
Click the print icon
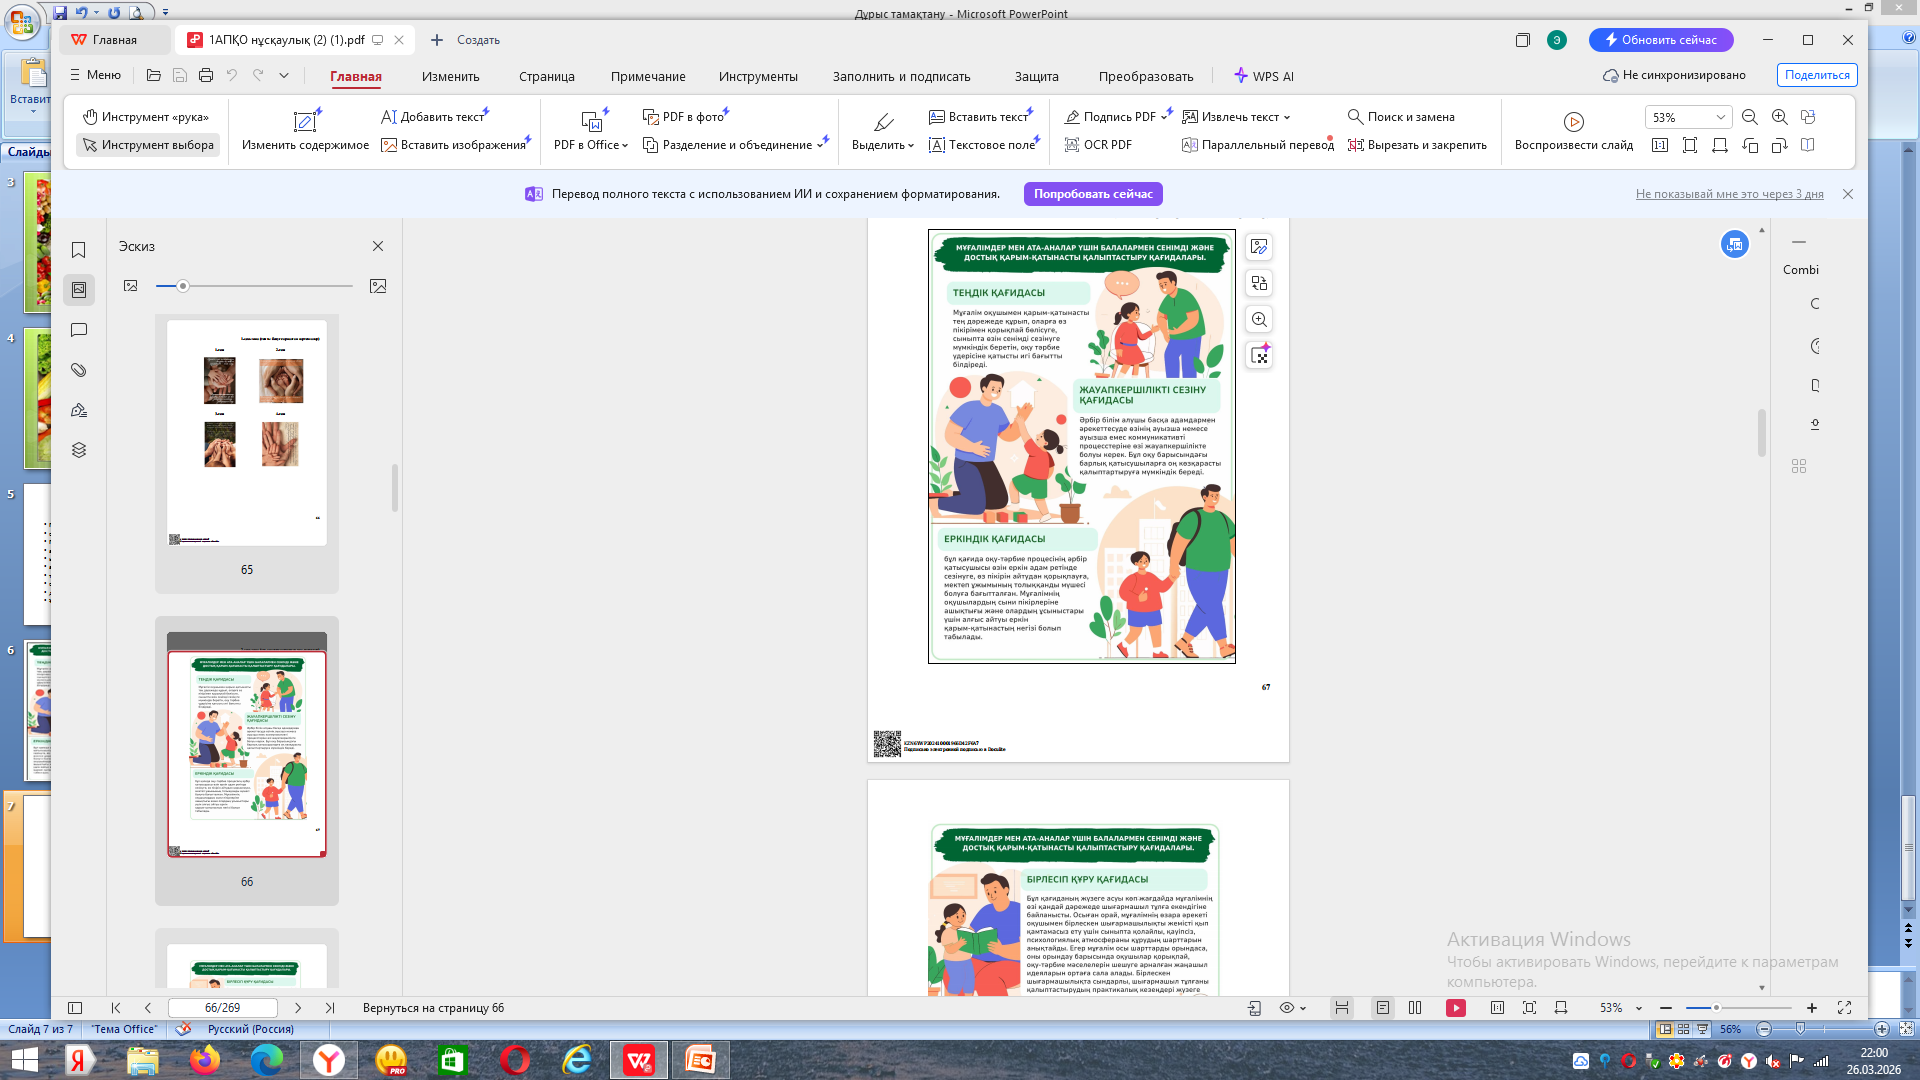pos(206,75)
